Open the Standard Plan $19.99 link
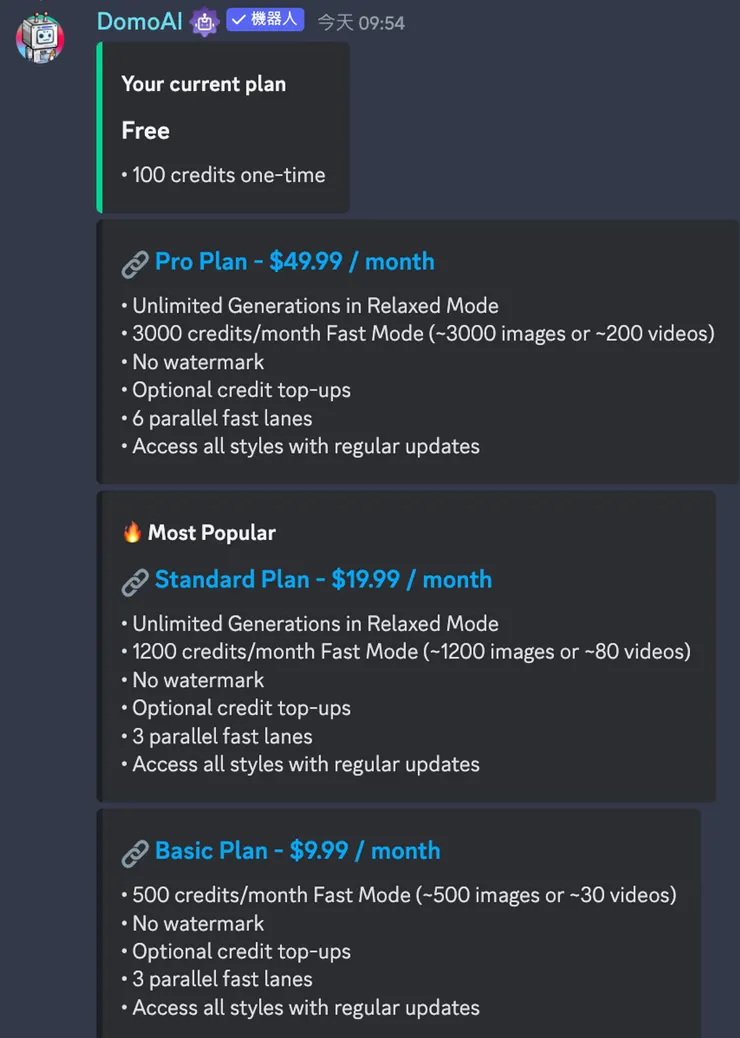 coord(322,580)
